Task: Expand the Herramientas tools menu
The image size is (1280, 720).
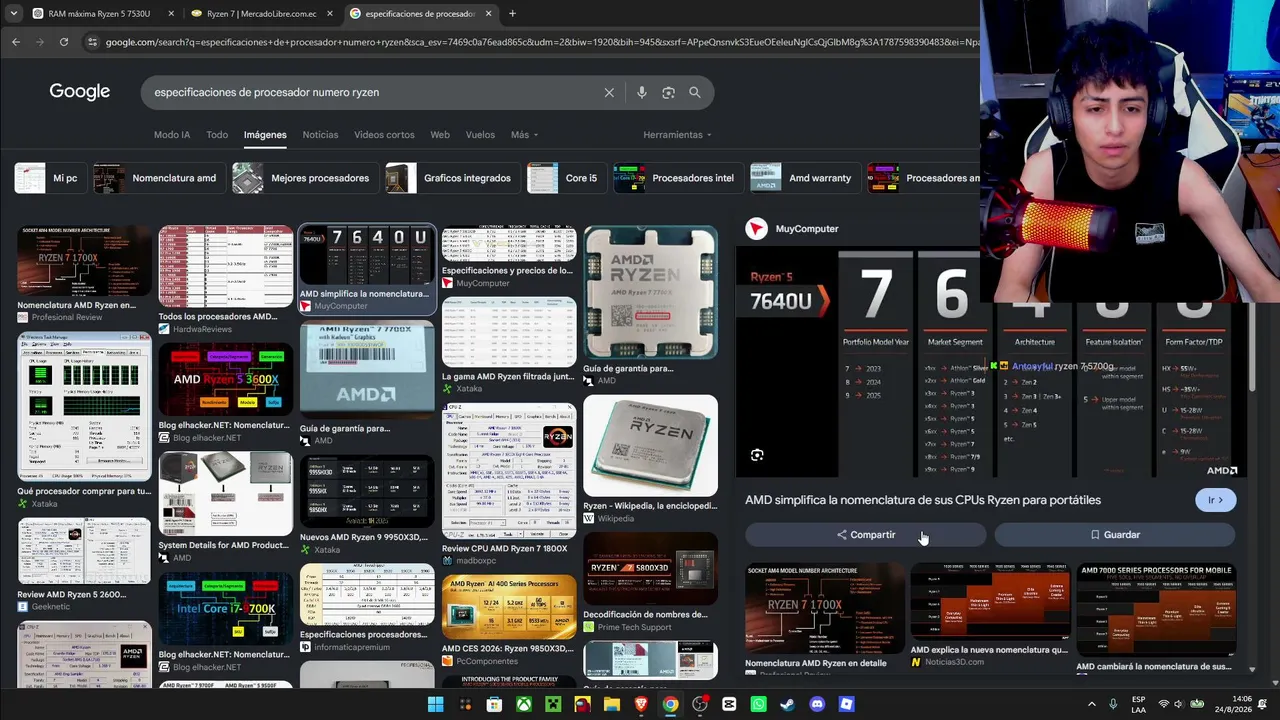Action: tap(677, 135)
